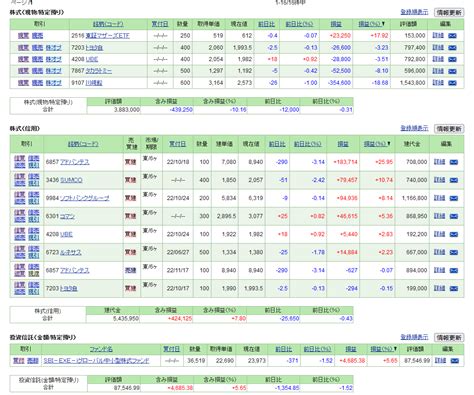474x395 pixels.
Task: Click 登録順表示 link above investment trust table
Action: [414, 337]
